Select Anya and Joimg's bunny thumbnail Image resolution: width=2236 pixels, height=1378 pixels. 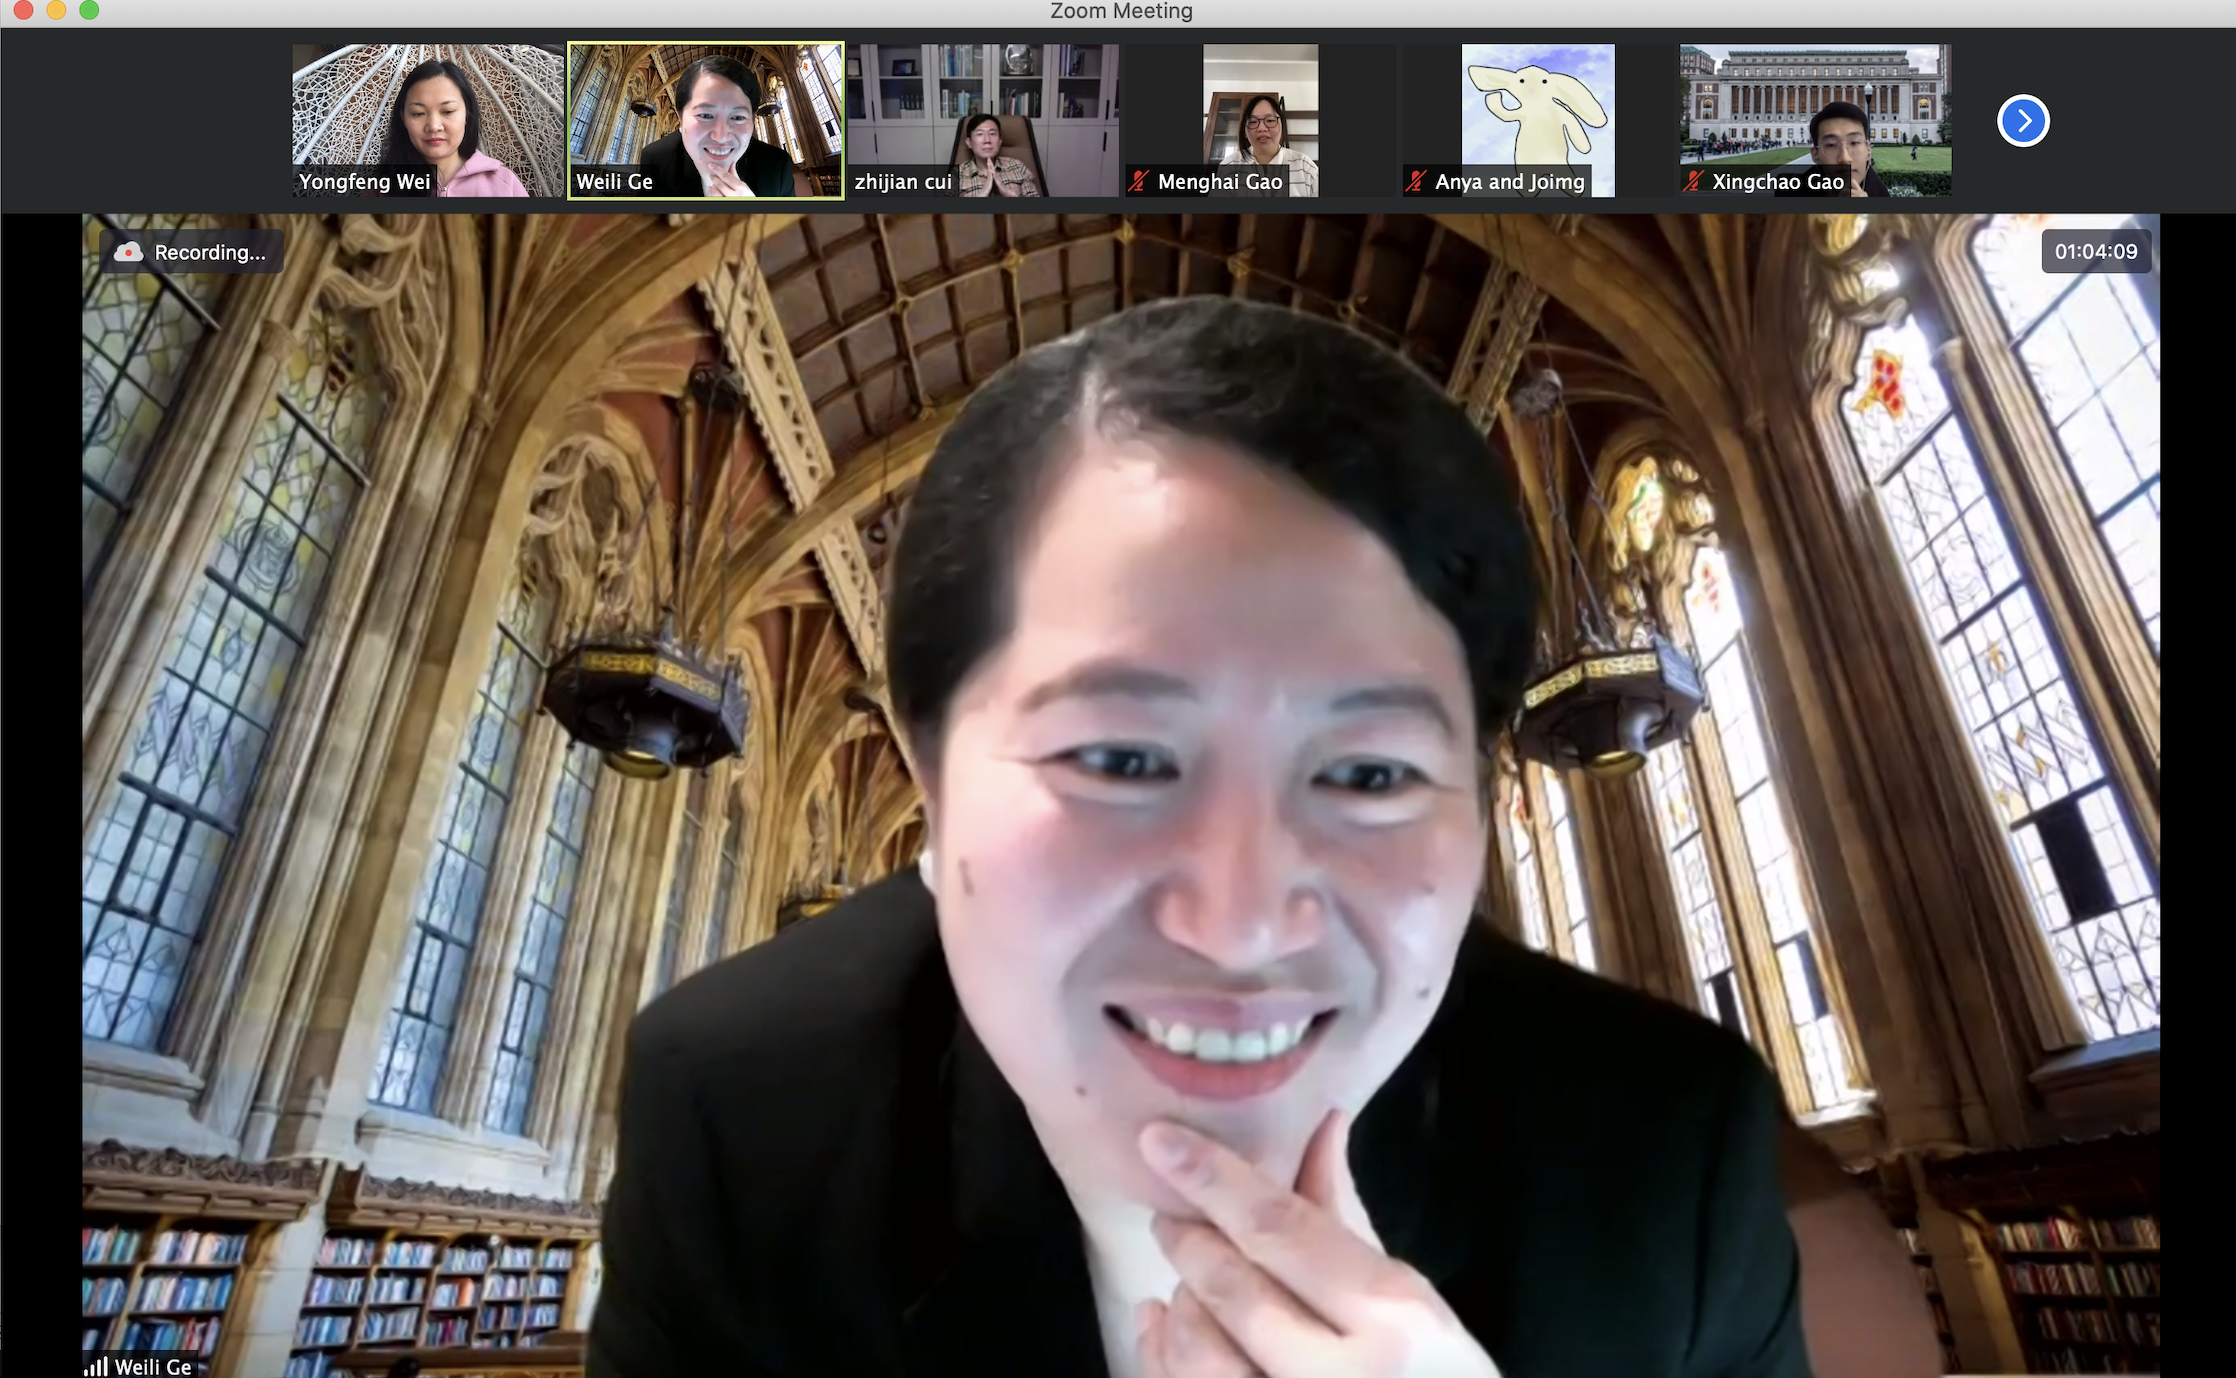(1538, 120)
